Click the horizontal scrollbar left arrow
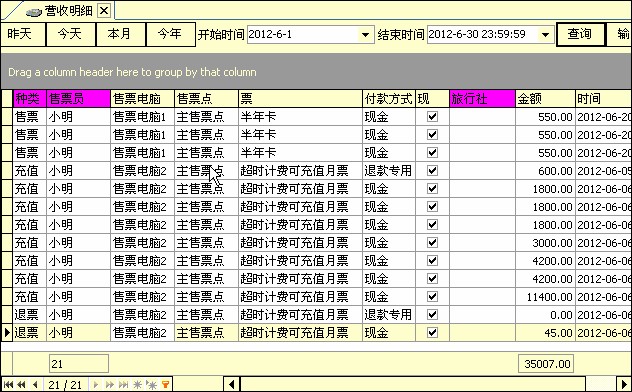 click(x=231, y=384)
